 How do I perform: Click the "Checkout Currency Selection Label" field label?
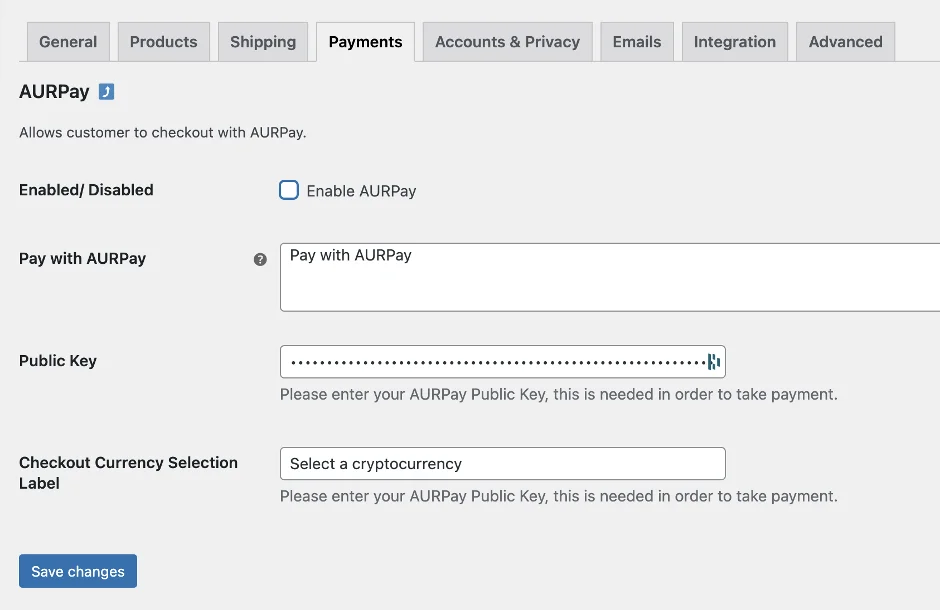(128, 473)
